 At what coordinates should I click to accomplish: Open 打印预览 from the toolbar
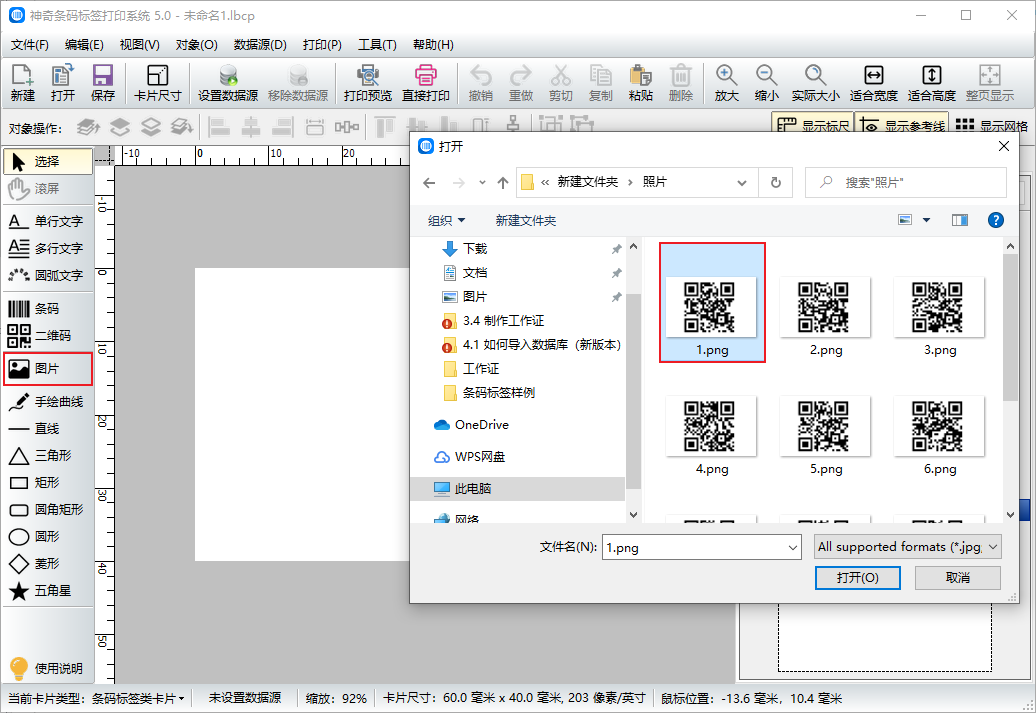(367, 83)
